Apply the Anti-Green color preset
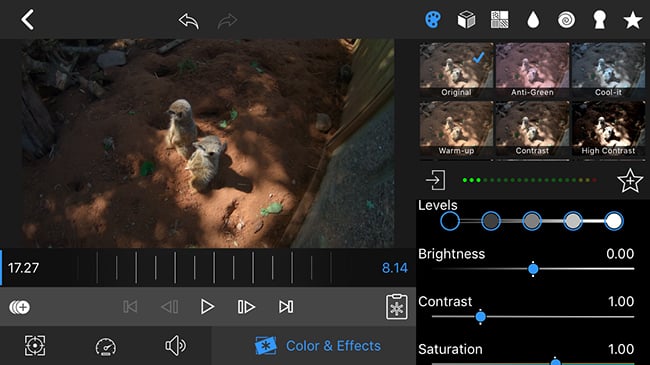The width and height of the screenshot is (650, 365). click(x=532, y=70)
